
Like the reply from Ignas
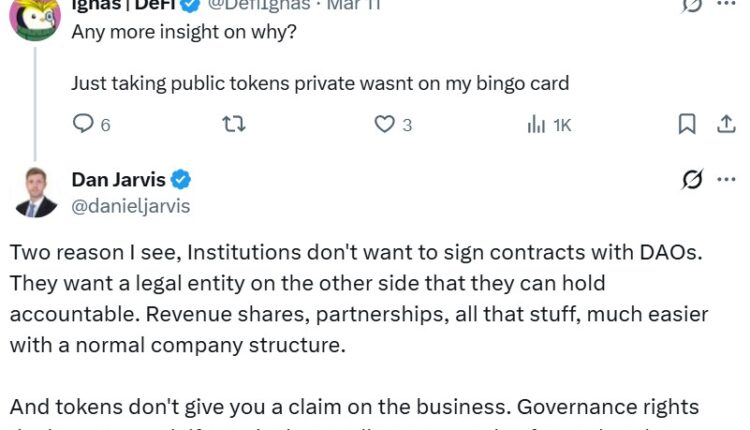(385, 124)
